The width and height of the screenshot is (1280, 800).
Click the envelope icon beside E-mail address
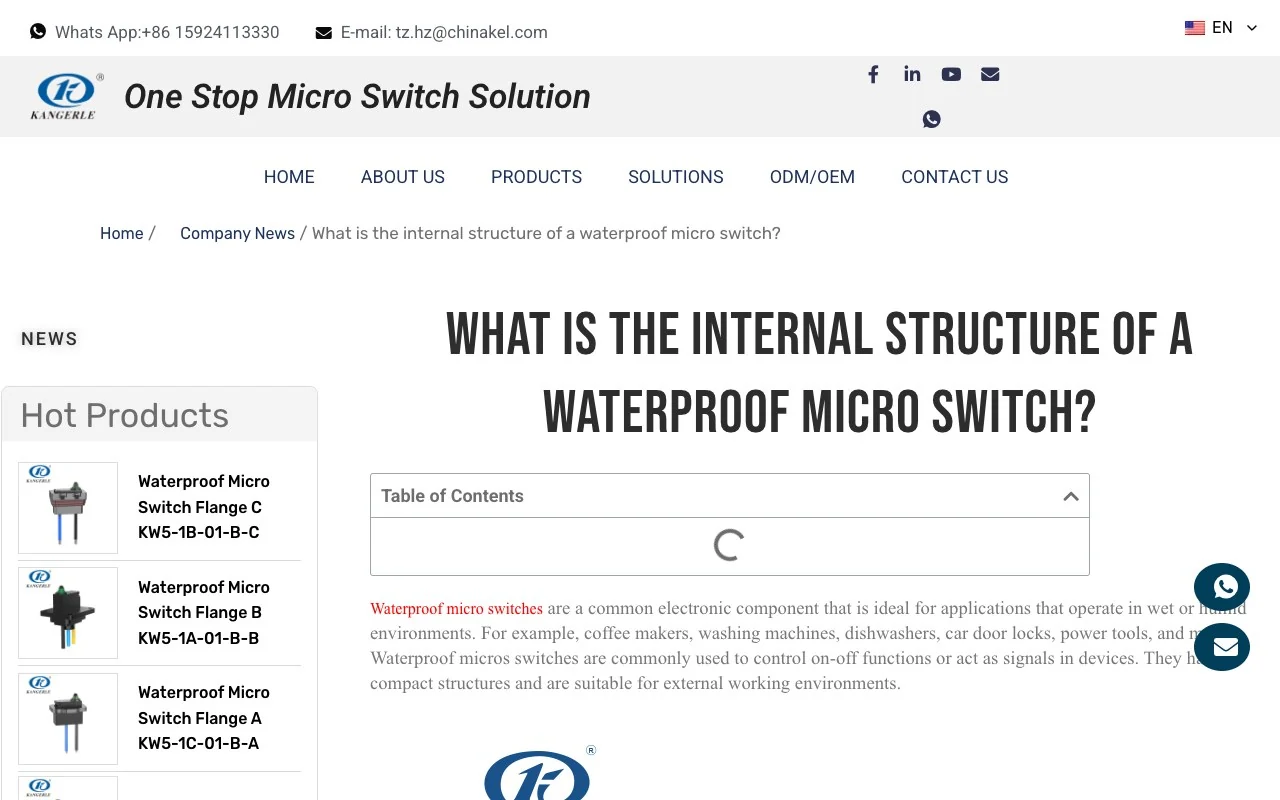pos(323,32)
